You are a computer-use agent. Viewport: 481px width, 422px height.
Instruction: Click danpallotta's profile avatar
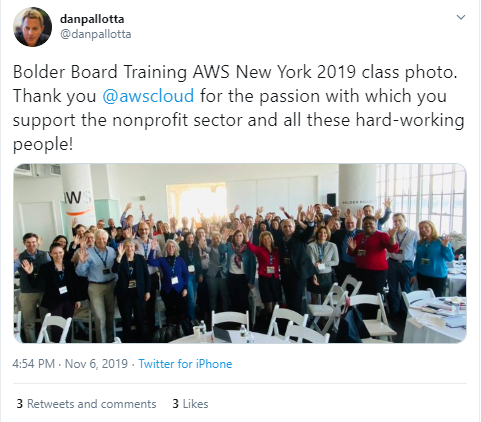pyautogui.click(x=33, y=27)
